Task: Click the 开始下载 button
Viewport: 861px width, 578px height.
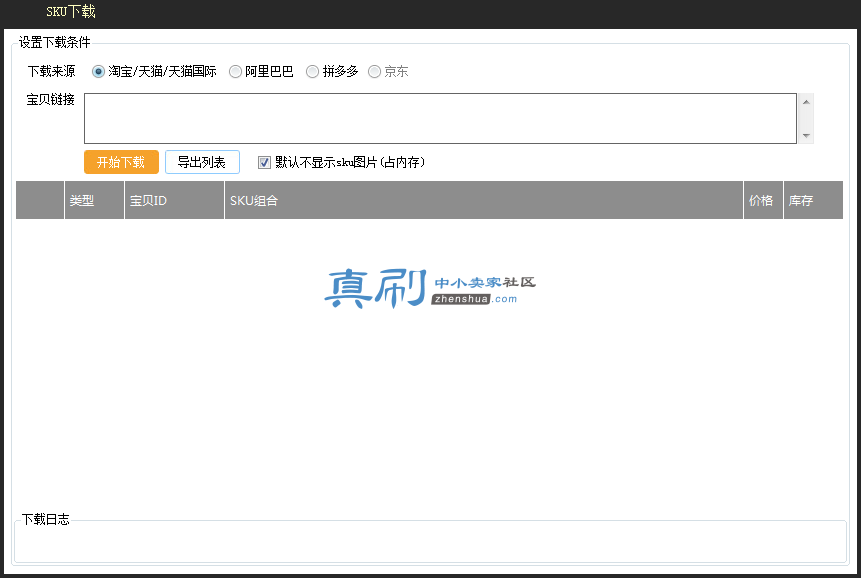Action: tap(121, 162)
